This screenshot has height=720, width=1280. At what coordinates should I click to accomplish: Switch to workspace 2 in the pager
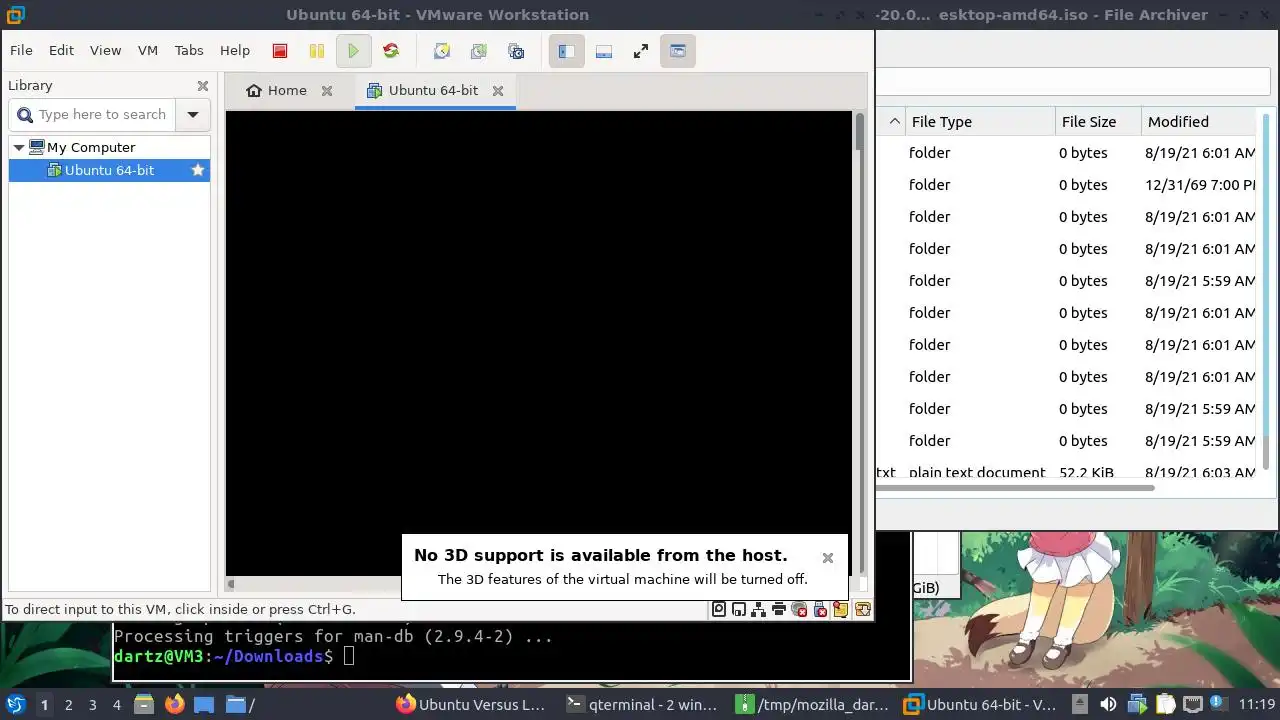click(x=68, y=705)
